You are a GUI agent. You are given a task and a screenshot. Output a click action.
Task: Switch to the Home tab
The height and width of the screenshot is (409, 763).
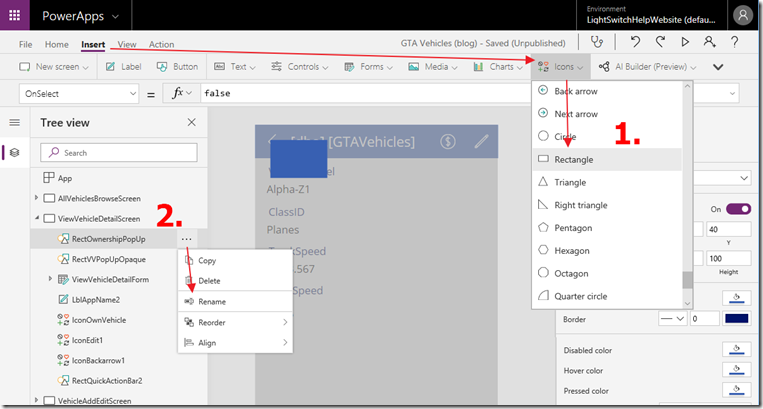point(56,44)
